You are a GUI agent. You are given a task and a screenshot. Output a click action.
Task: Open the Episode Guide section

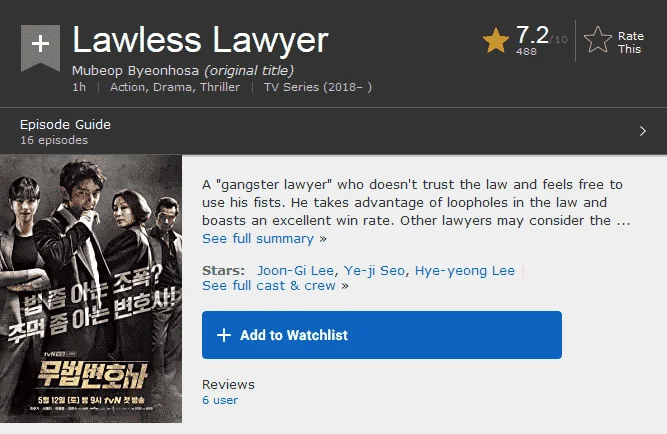click(65, 125)
